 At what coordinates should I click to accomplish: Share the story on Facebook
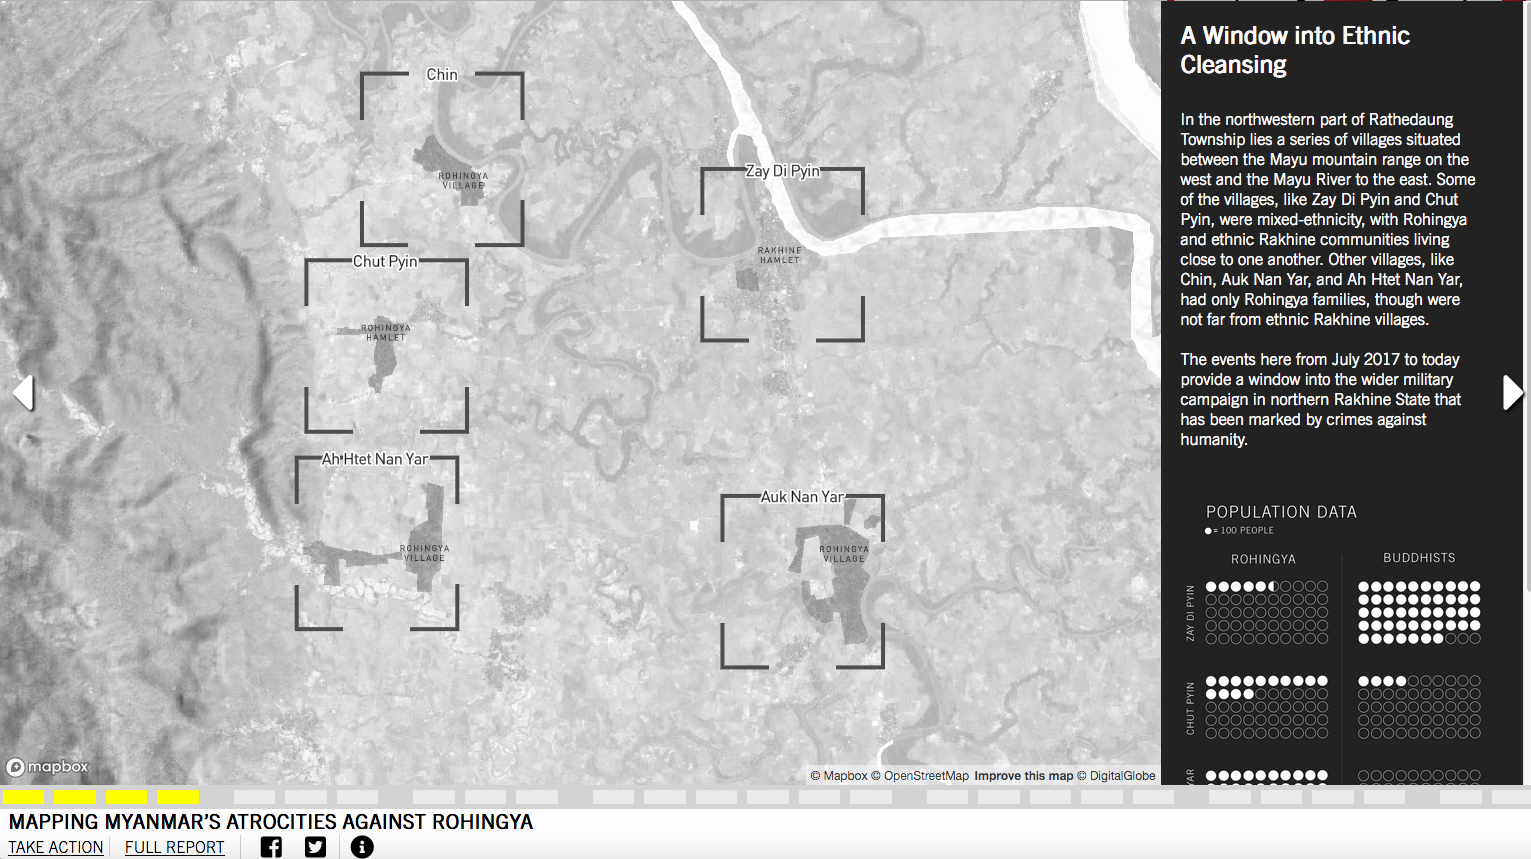coord(271,847)
